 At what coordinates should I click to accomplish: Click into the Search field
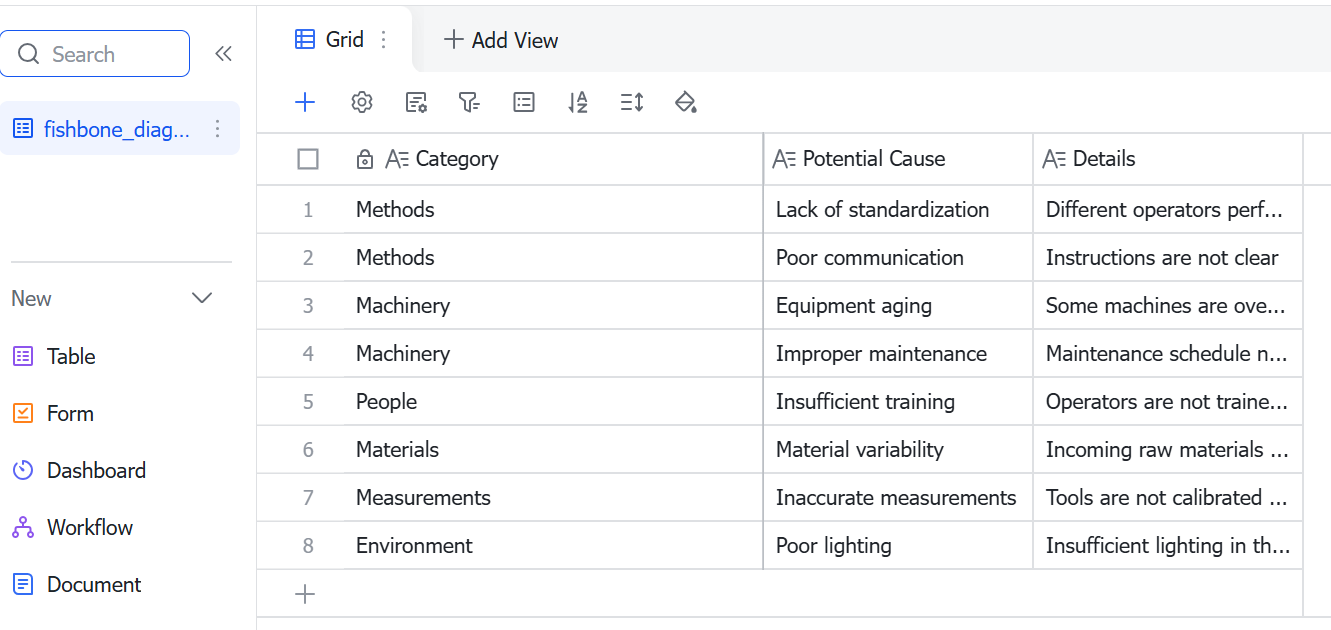(95, 54)
